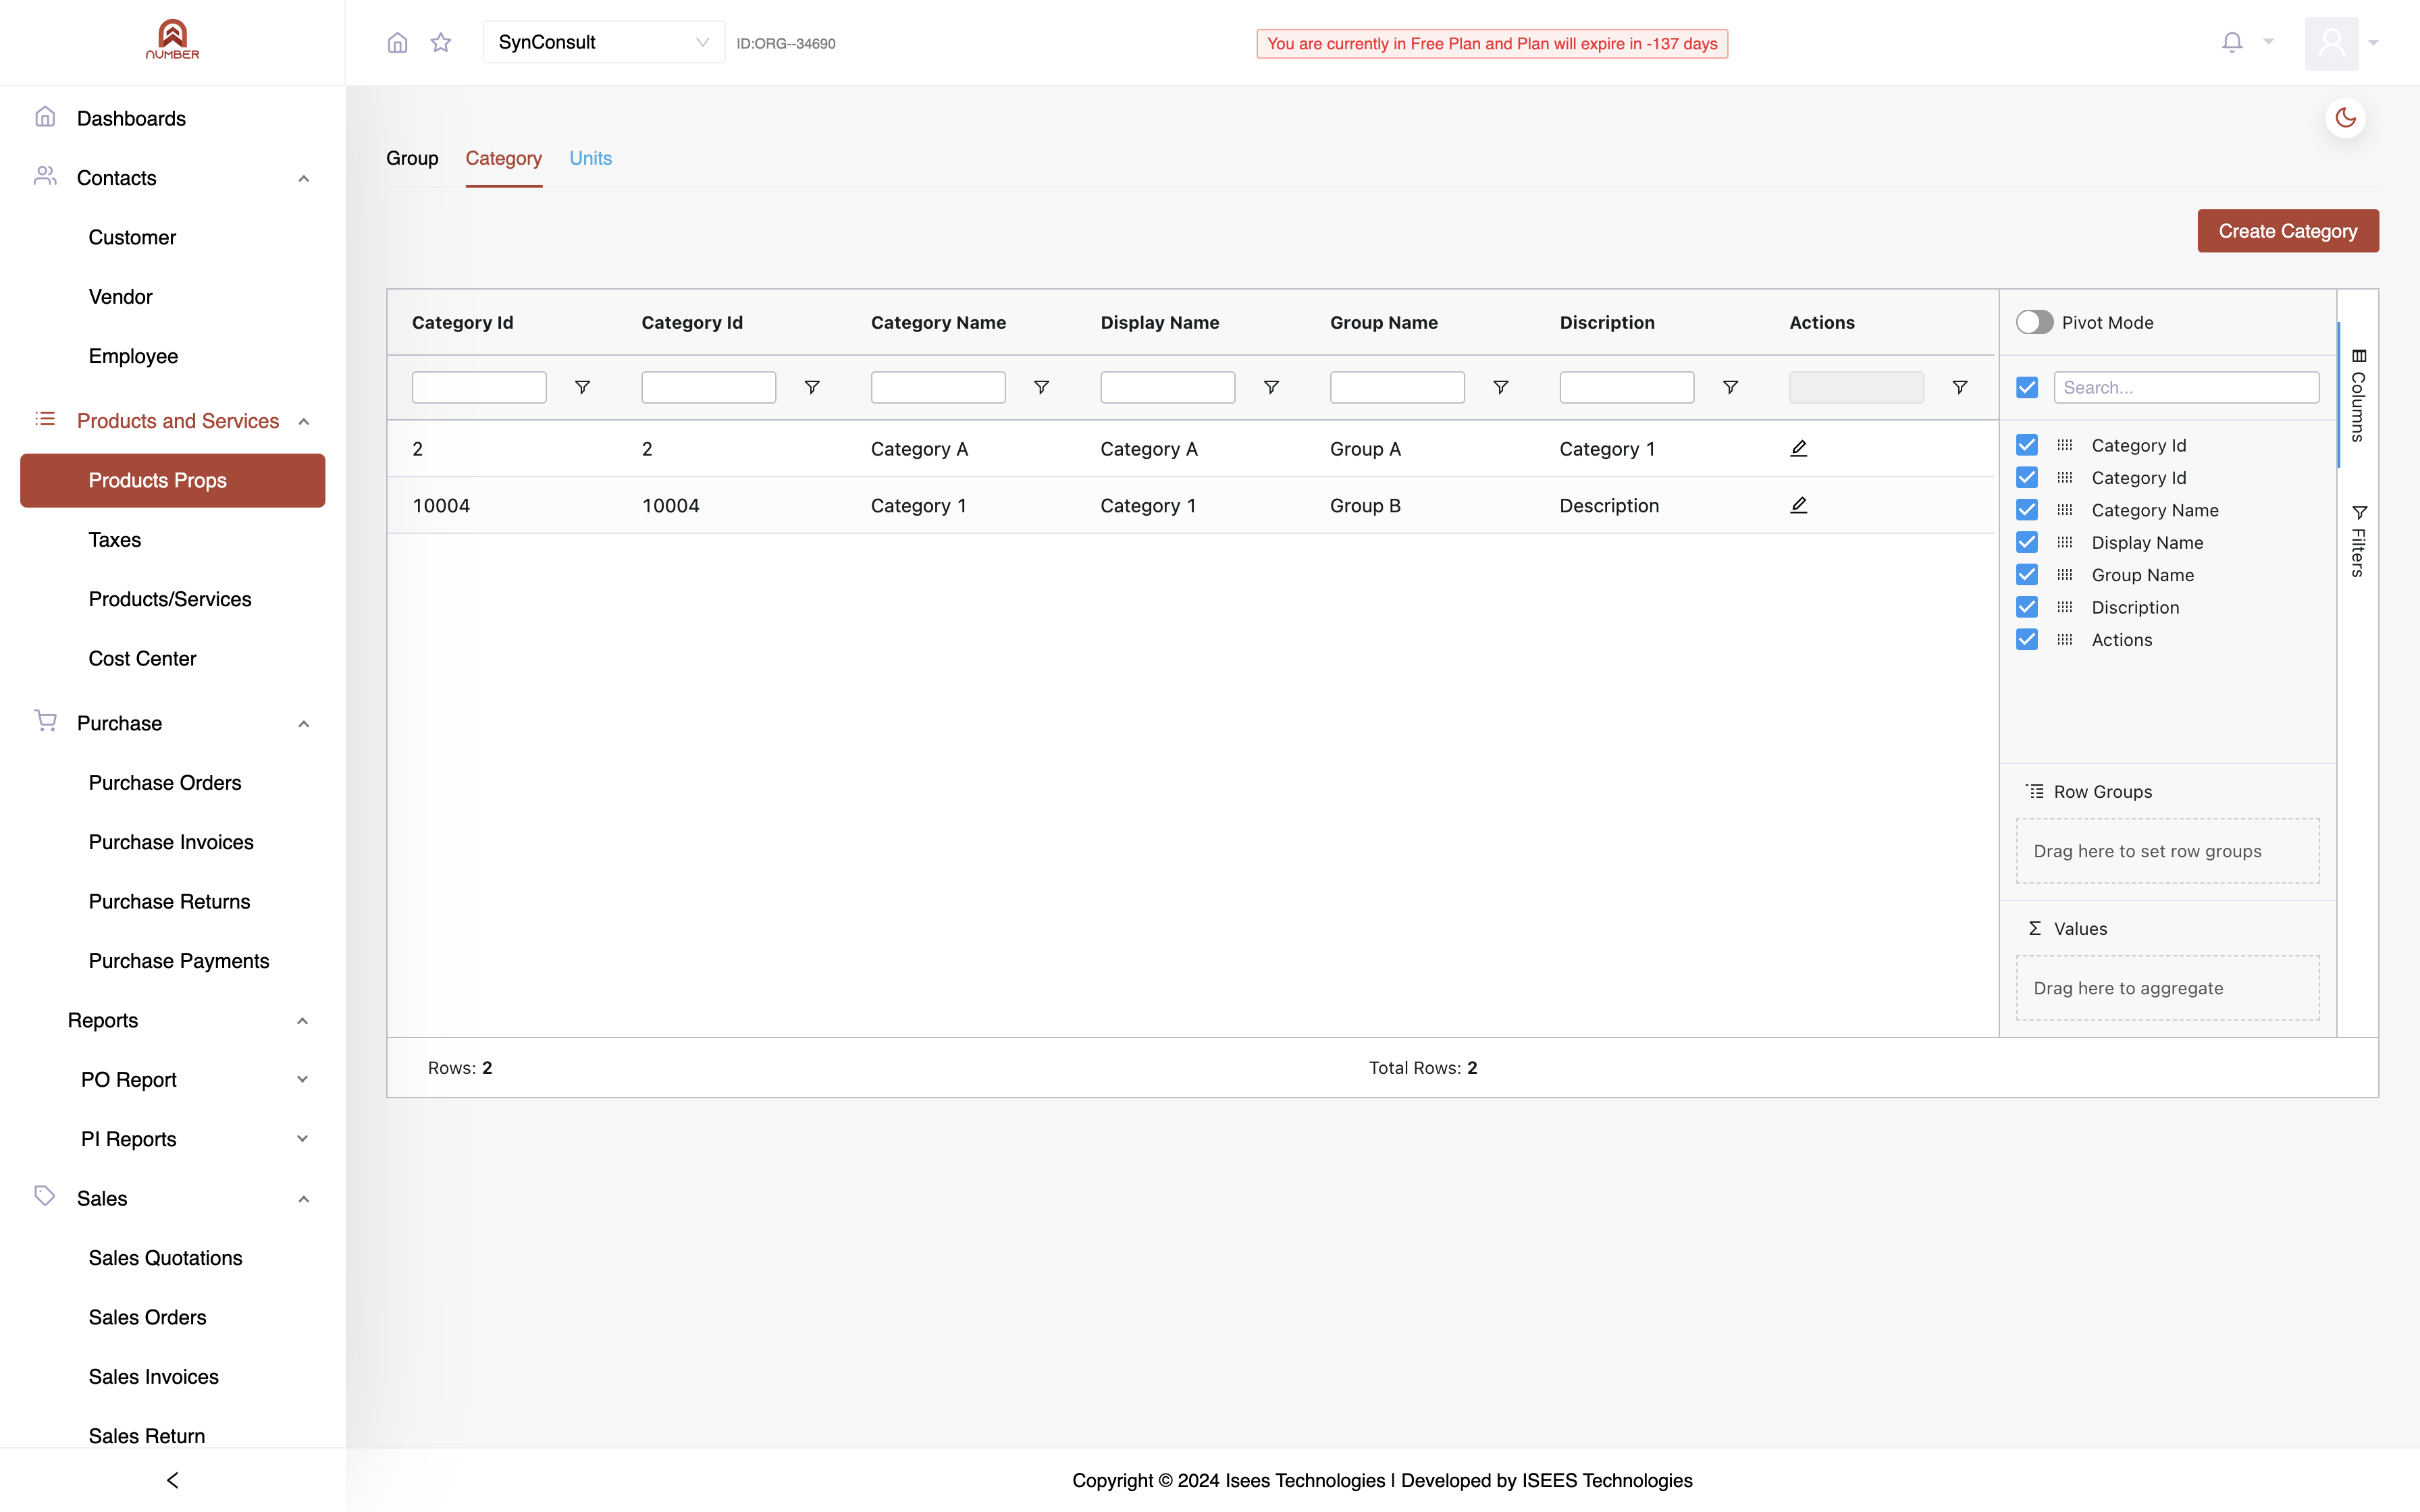Edit Category 1 row pencil icon
Viewport: 2420px width, 1512px height.
(1798, 505)
